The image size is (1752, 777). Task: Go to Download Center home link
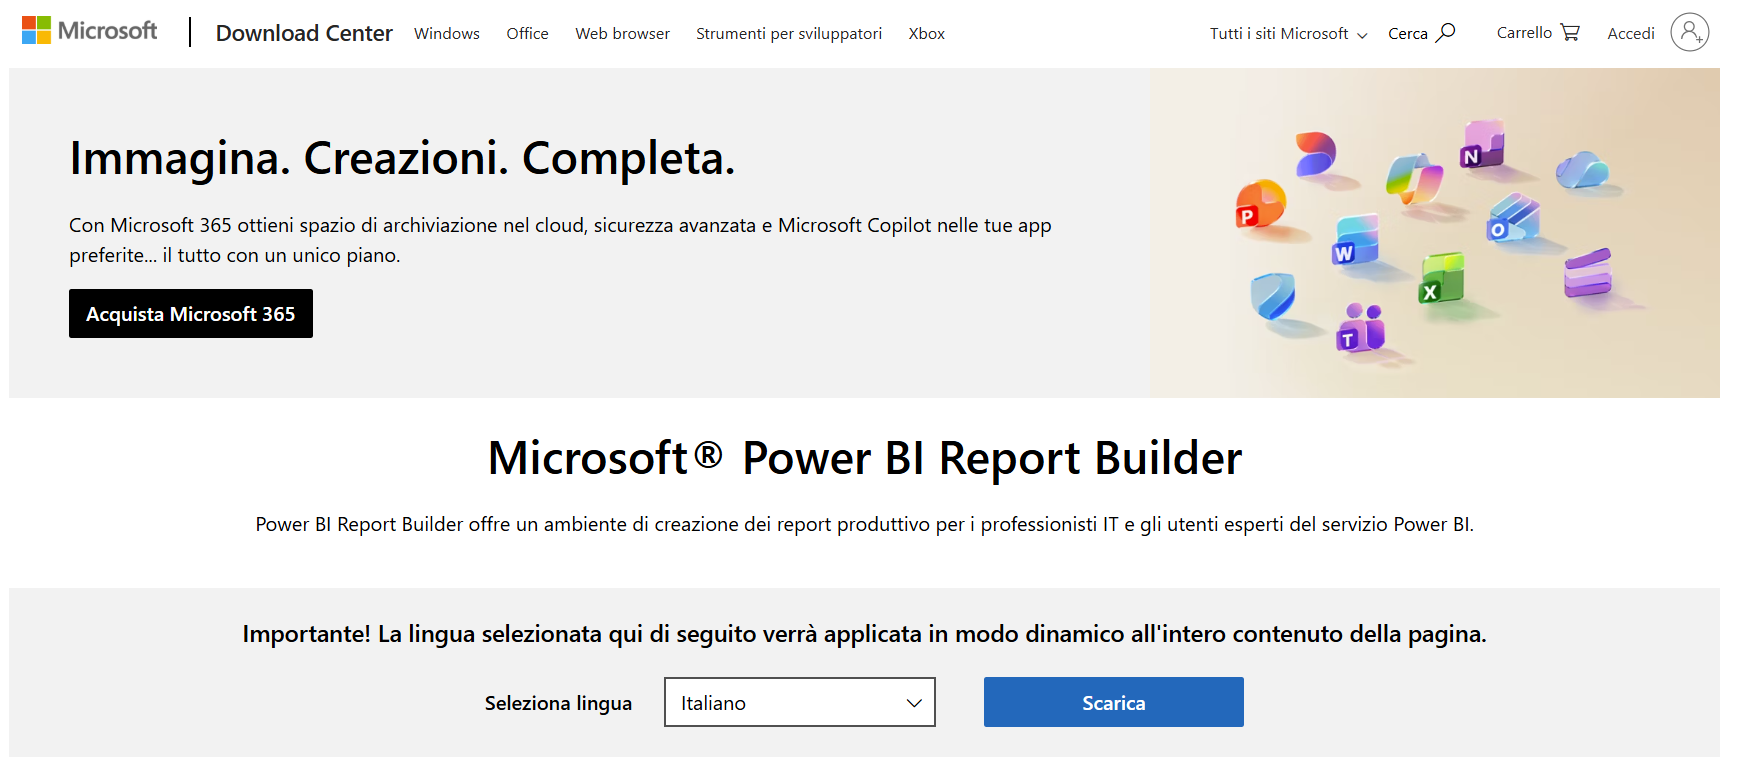coord(304,33)
